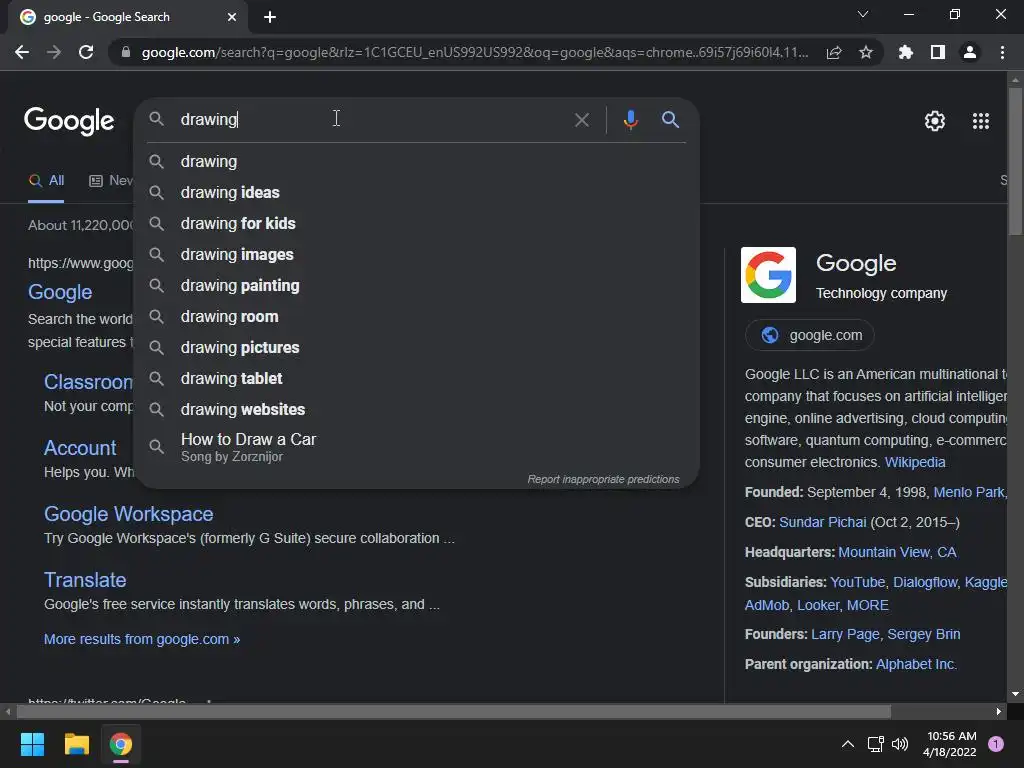
Task: Click the Google logo
Action: tap(69, 121)
